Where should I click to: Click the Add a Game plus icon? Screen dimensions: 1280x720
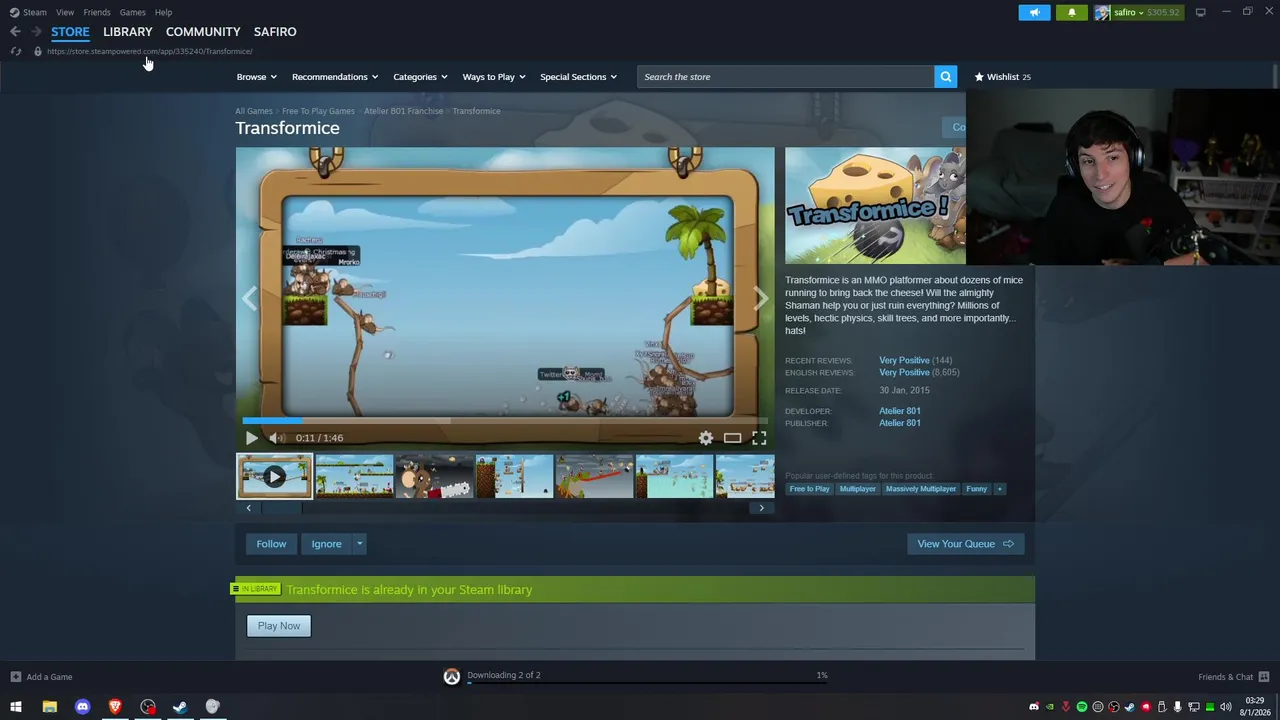click(x=16, y=677)
